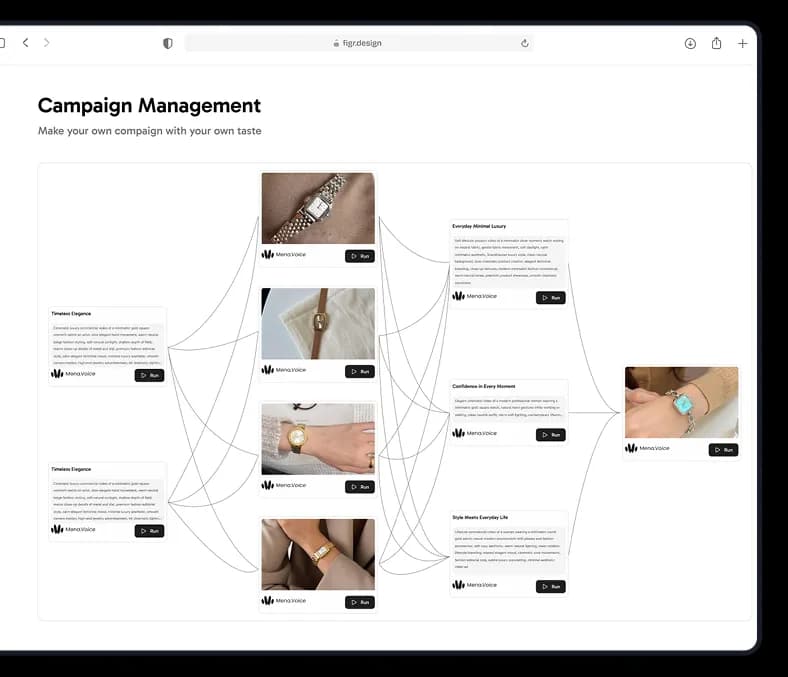This screenshot has width=788, height=677.
Task: Run the beige blazer gold watch card
Action: 360,602
